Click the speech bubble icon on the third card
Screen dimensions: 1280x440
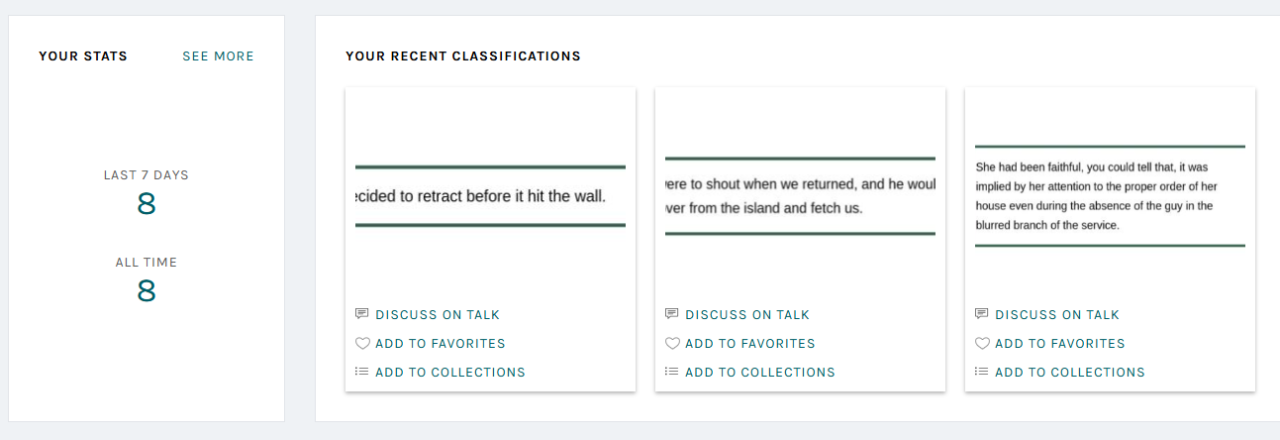tap(982, 314)
